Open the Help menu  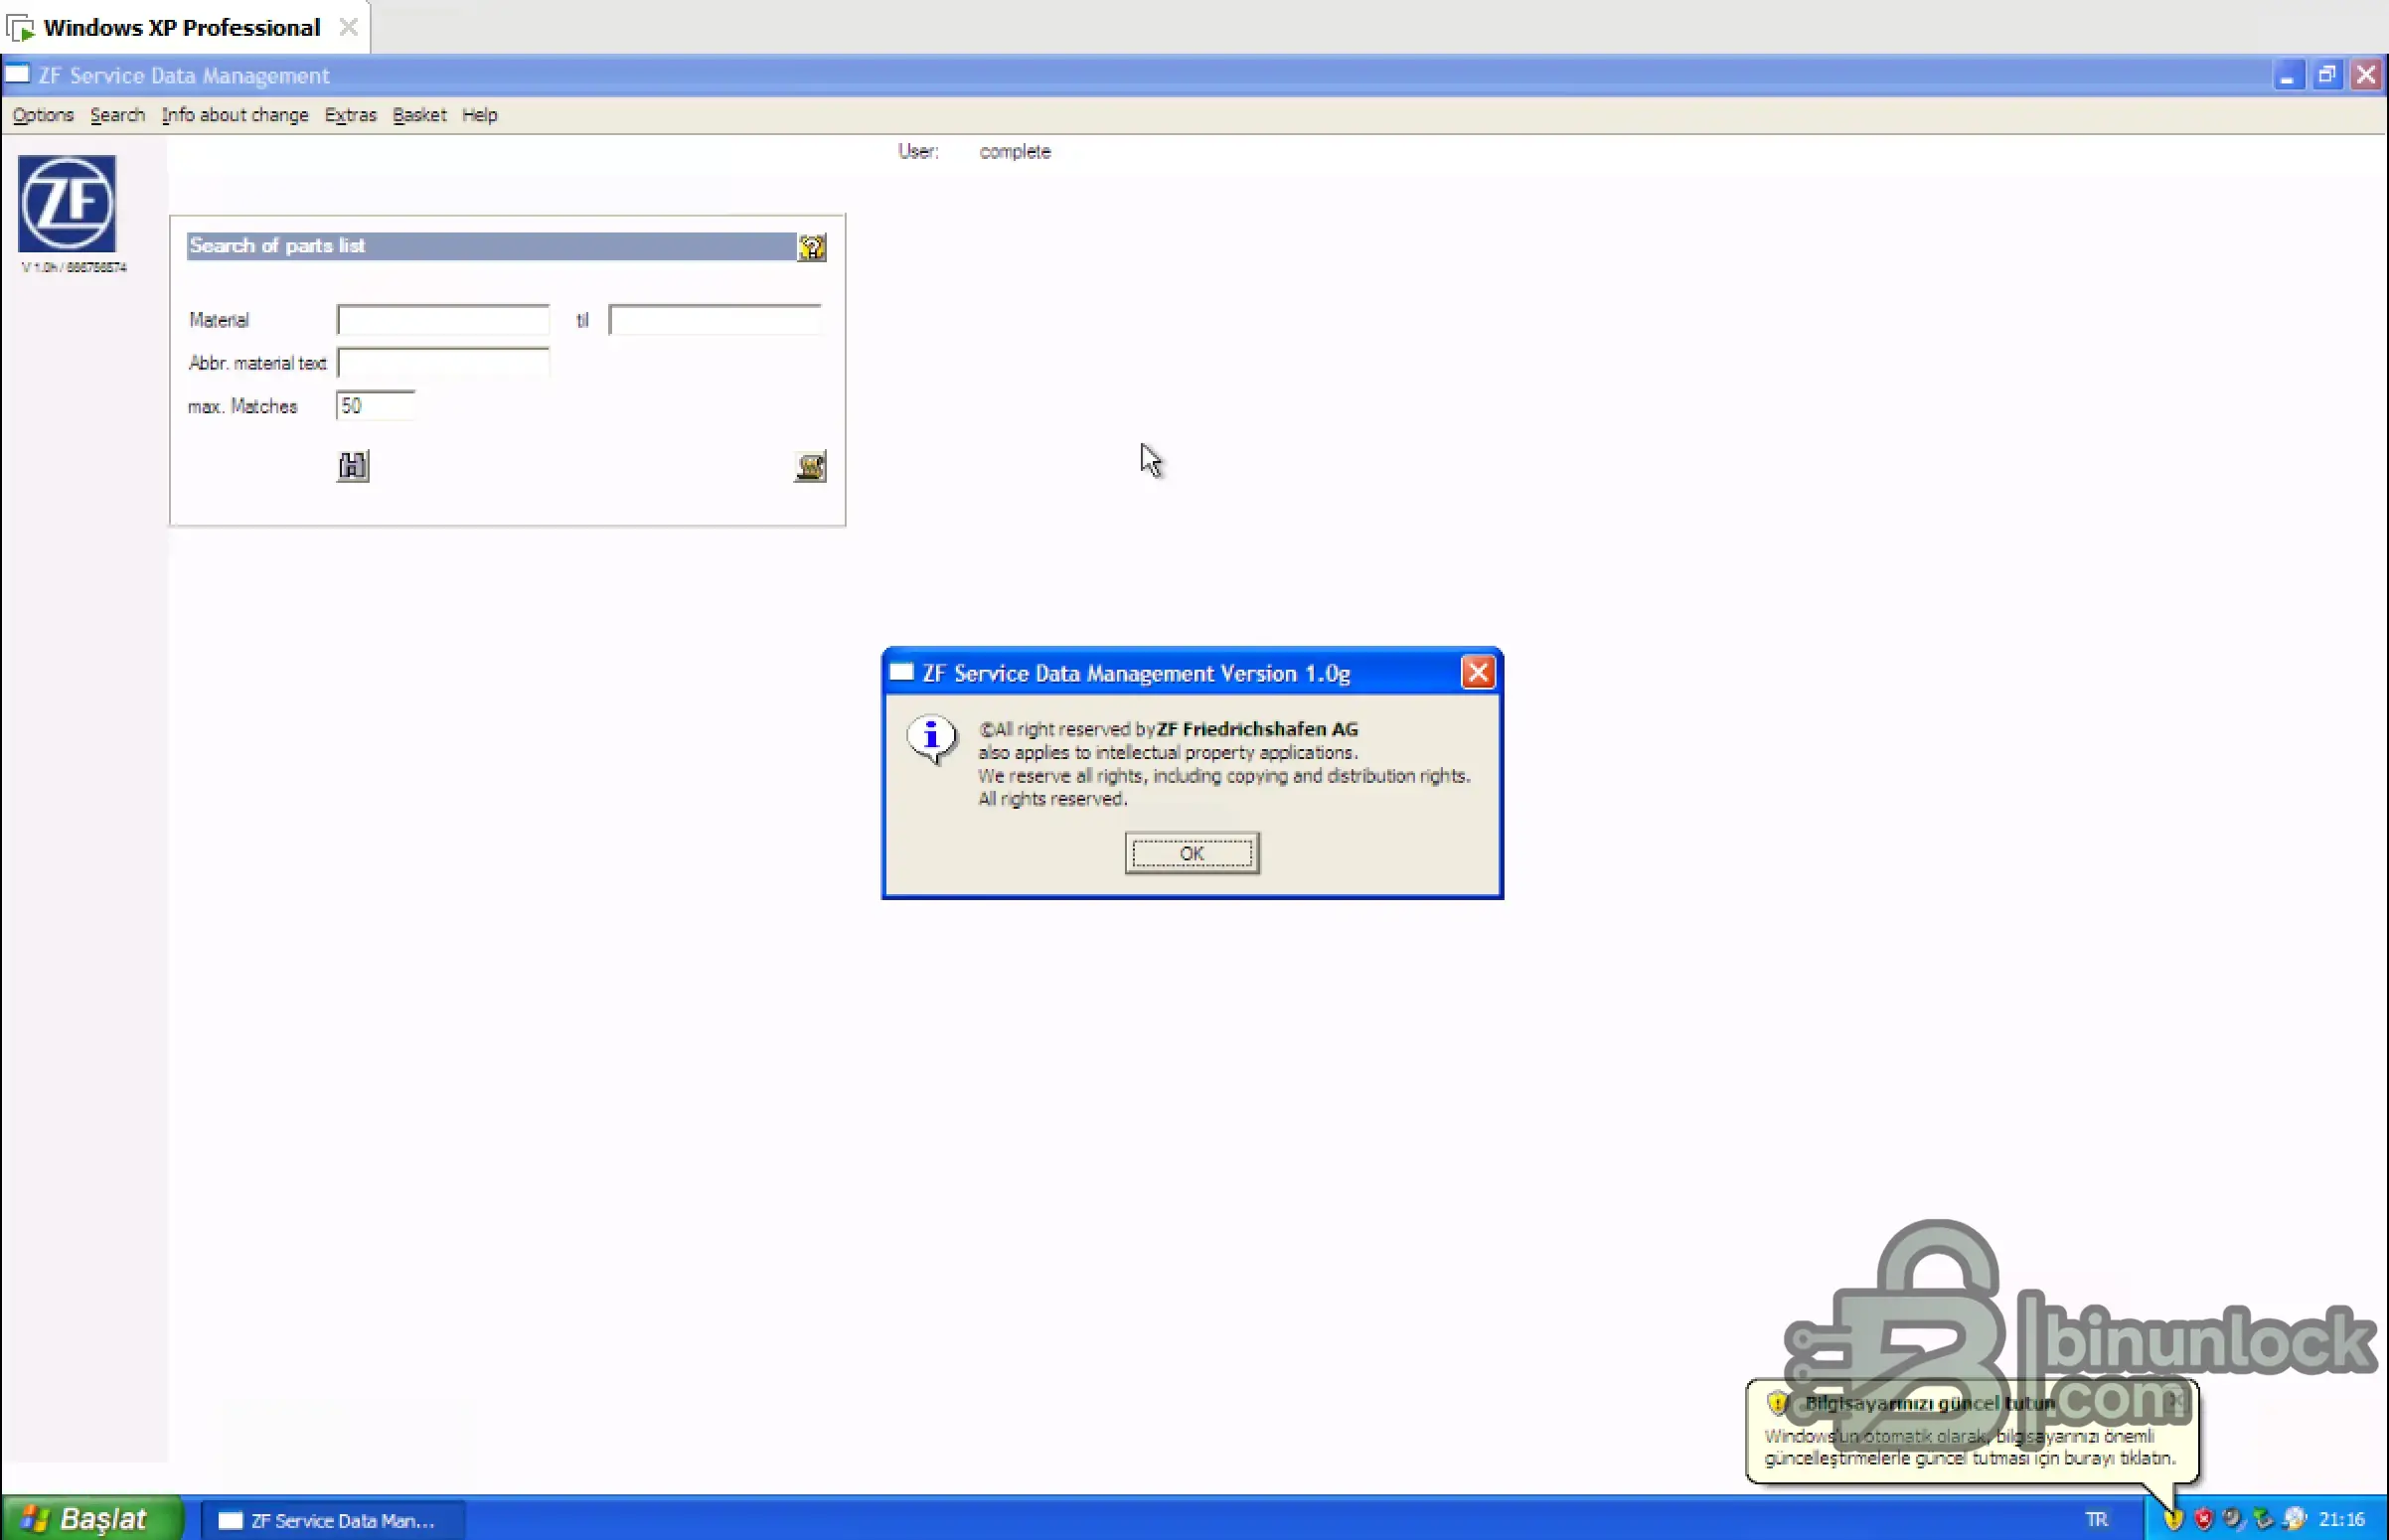[x=479, y=115]
